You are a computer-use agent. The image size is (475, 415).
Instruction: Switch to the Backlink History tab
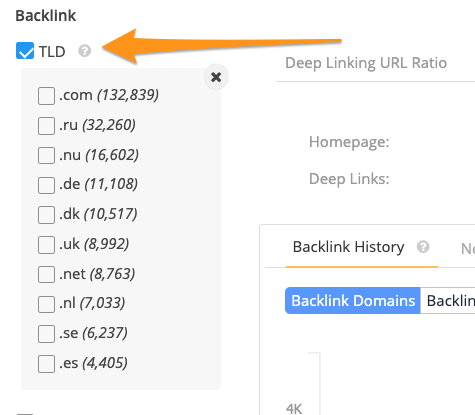coord(348,247)
